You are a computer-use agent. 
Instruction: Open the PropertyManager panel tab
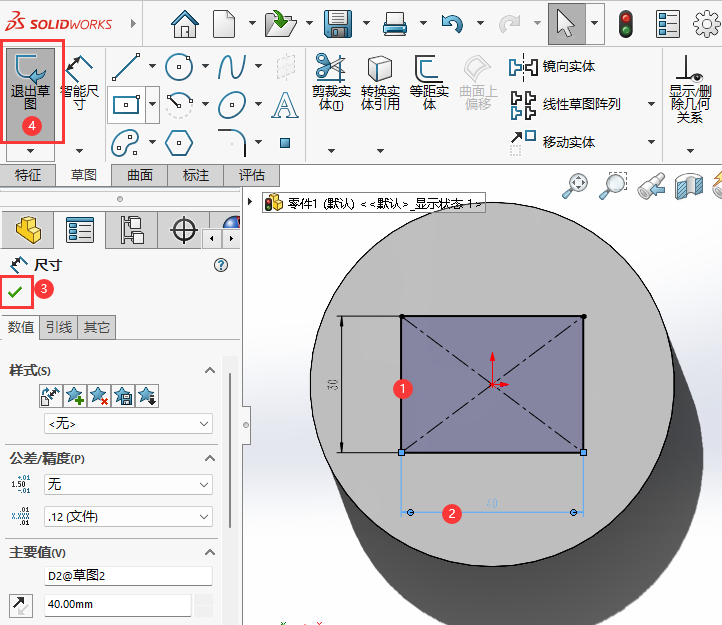tap(79, 231)
